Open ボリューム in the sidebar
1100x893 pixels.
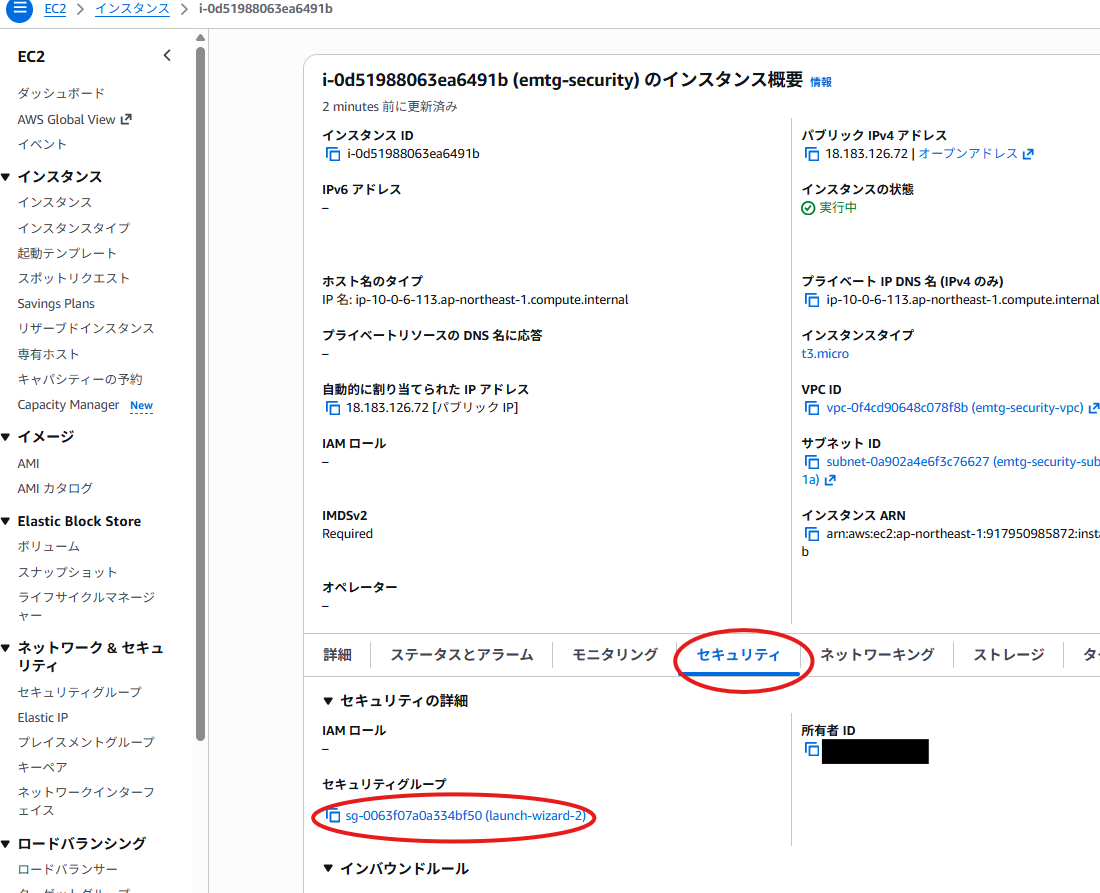[48, 546]
